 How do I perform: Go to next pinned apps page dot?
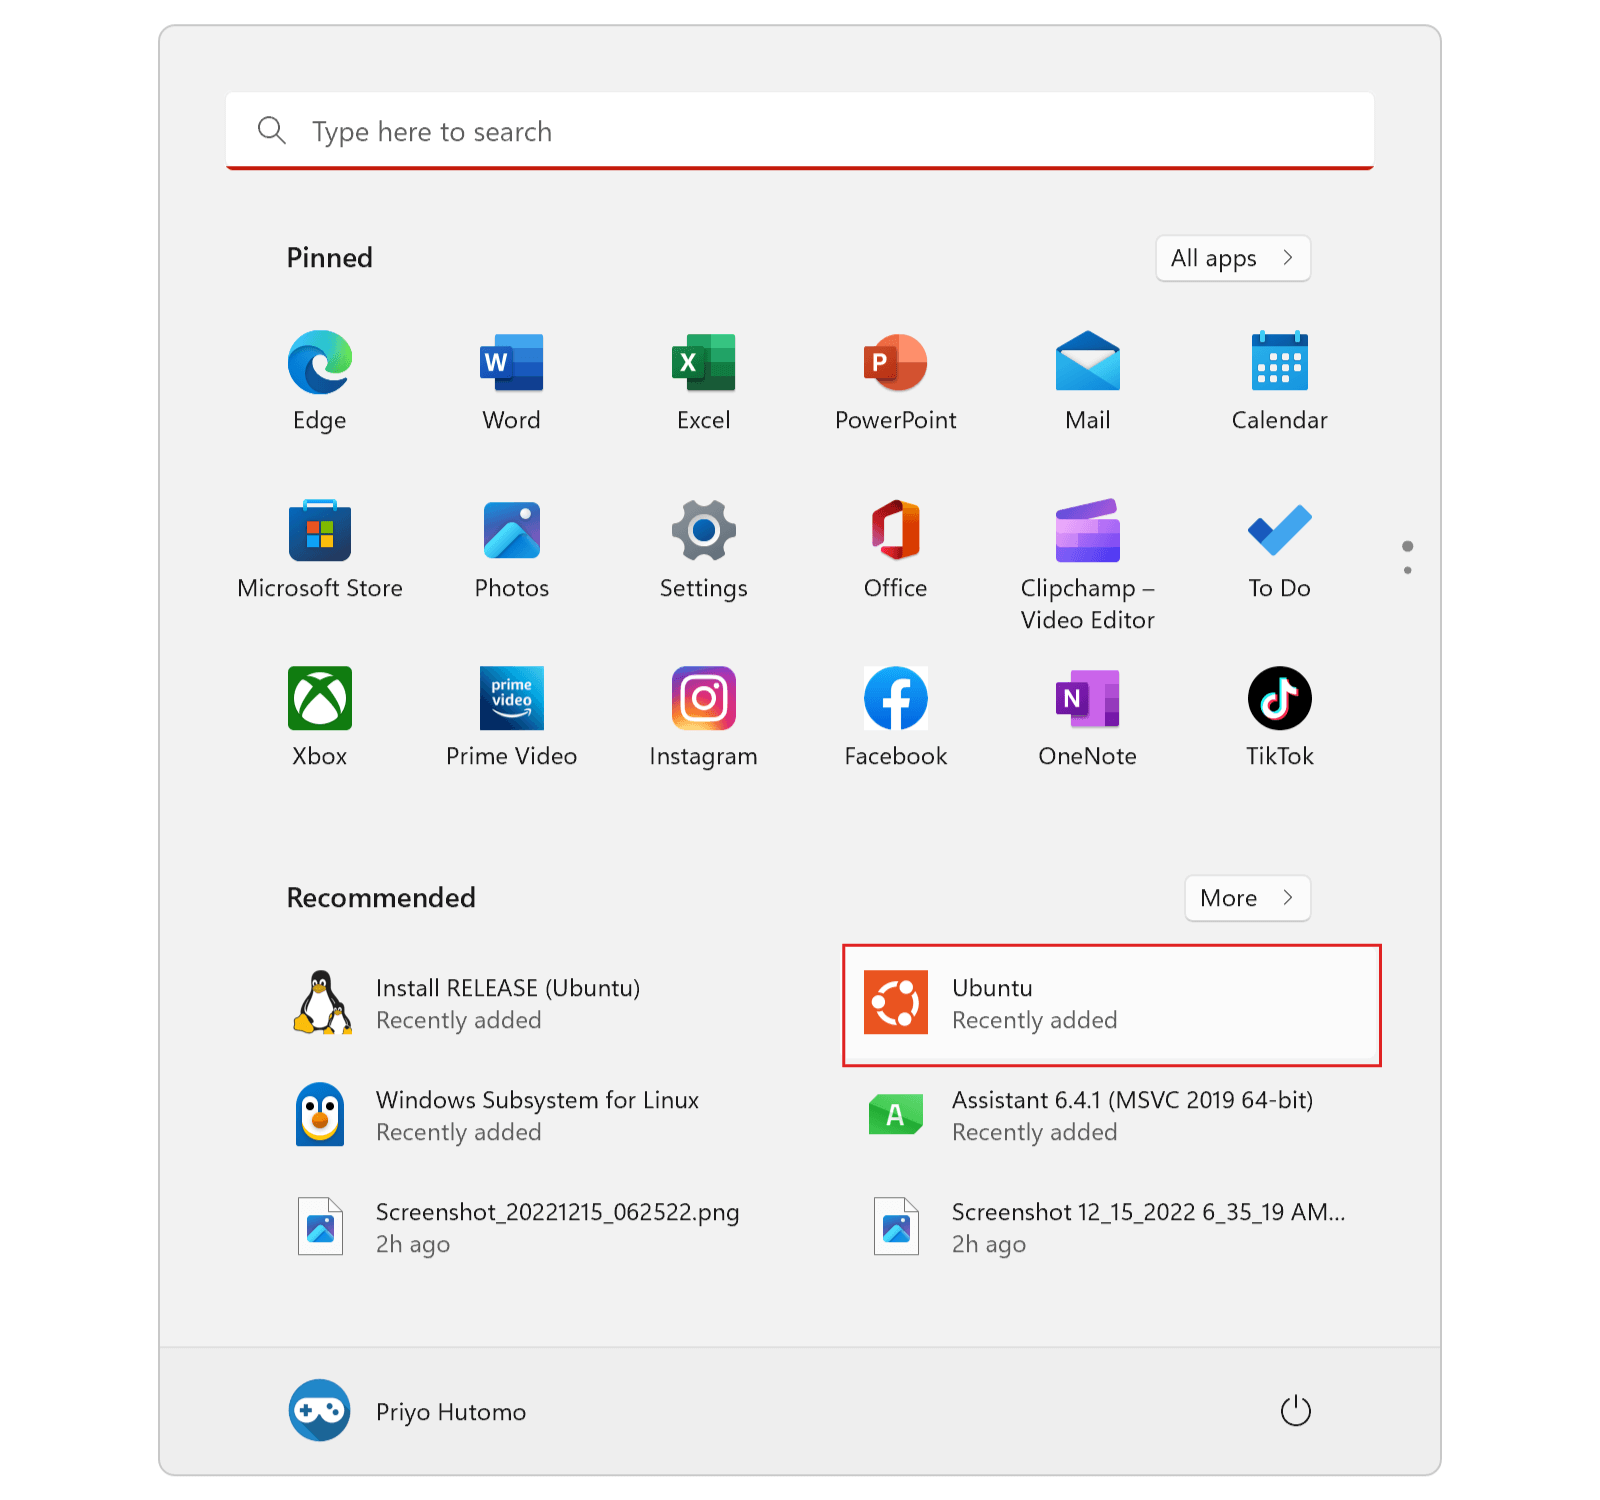1408,570
